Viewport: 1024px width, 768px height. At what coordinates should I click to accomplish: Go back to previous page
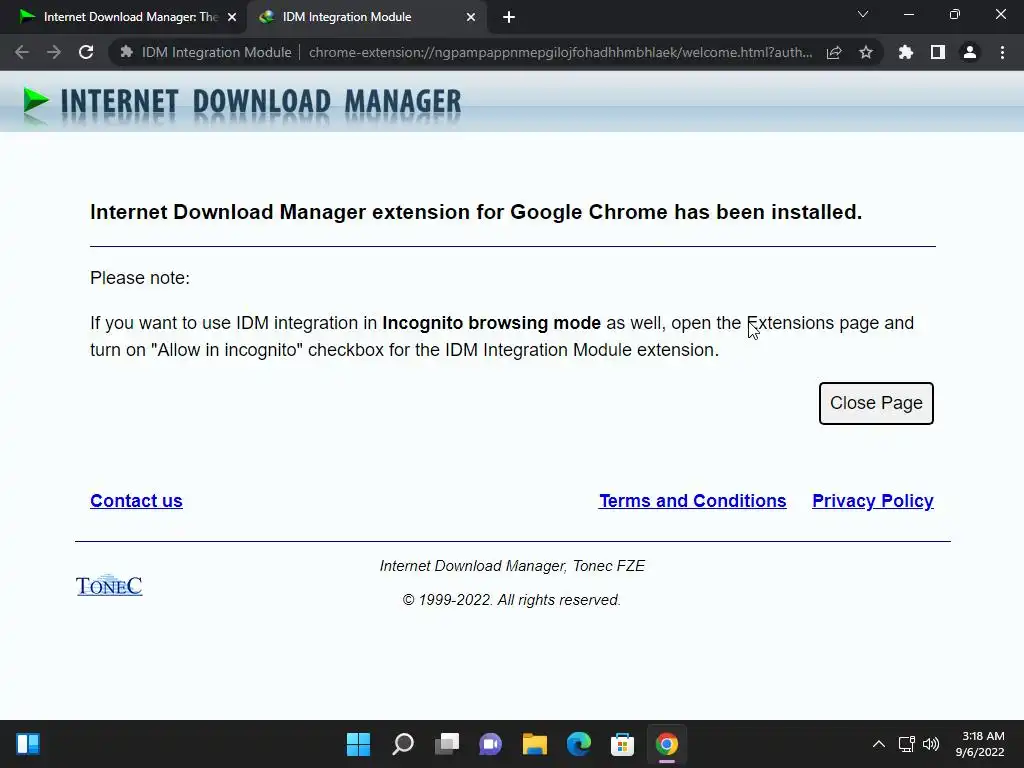pos(22,52)
